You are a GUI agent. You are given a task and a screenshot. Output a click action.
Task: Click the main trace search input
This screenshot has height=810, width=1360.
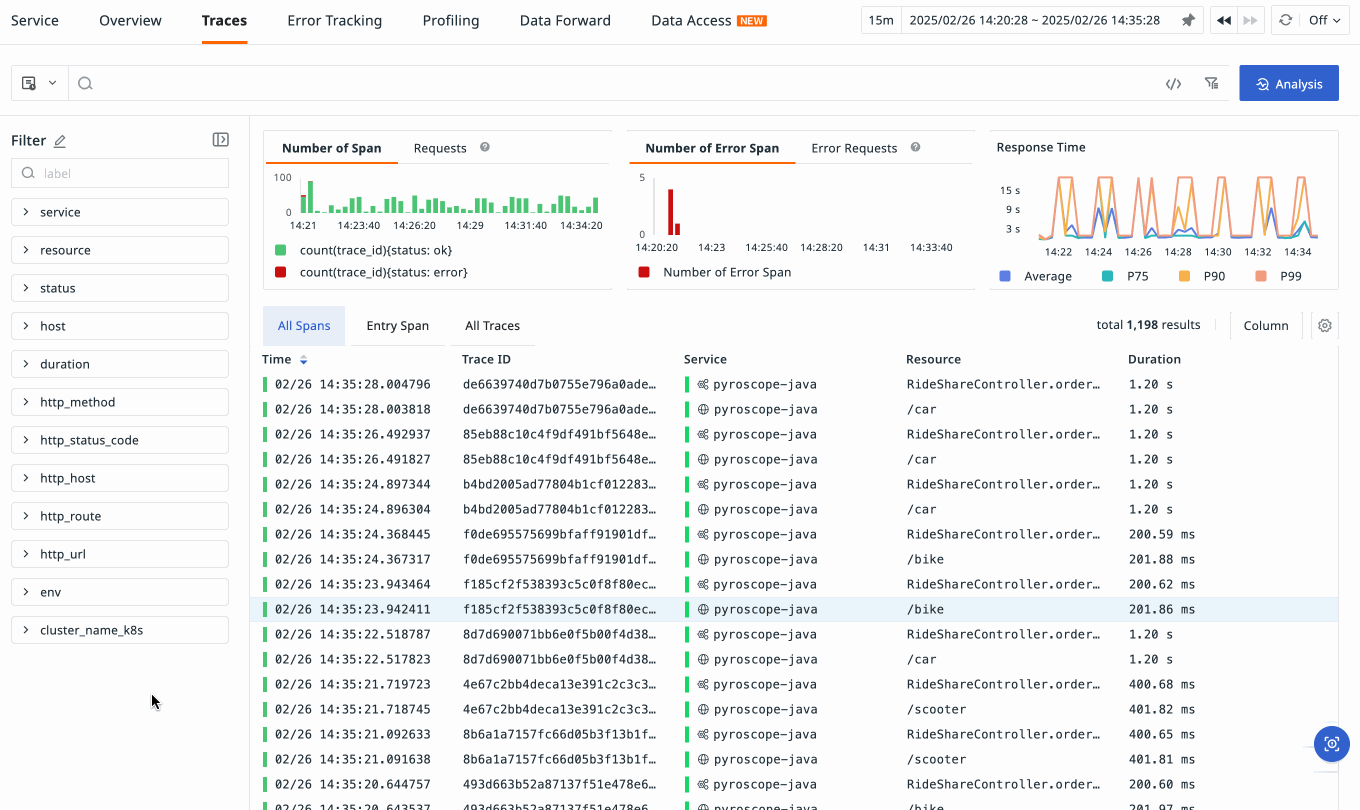pyautogui.click(x=620, y=84)
